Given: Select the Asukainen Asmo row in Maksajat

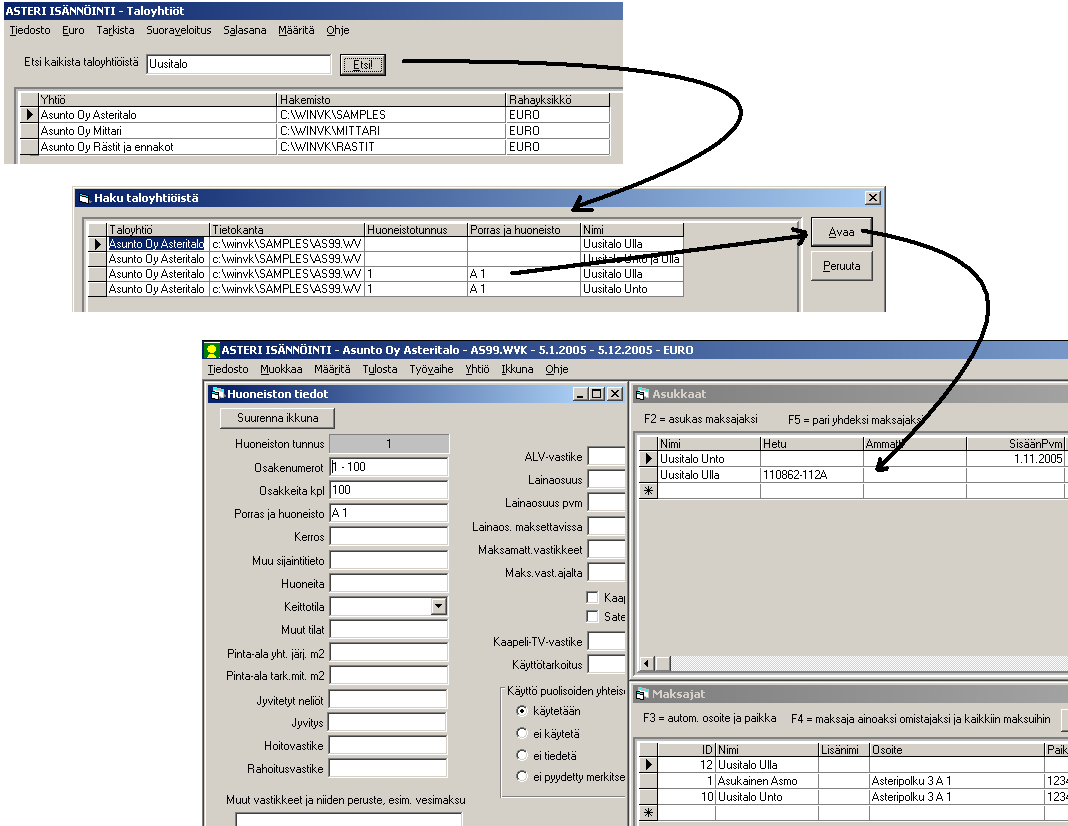Looking at the screenshot, I should click(853, 781).
